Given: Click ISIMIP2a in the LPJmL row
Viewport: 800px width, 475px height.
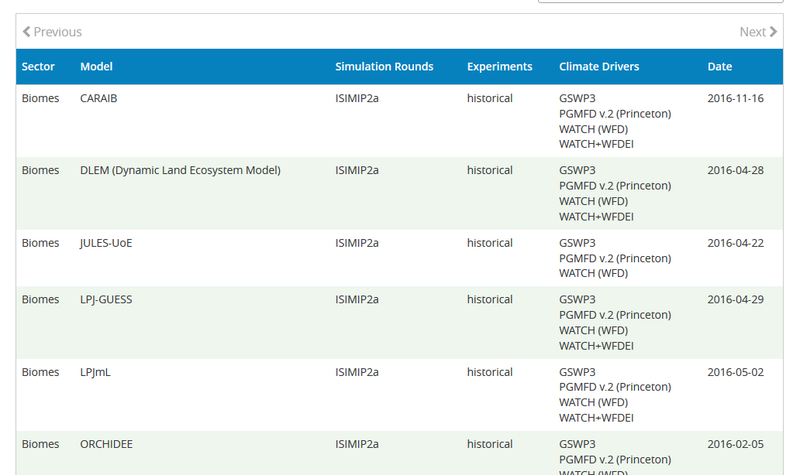Looking at the screenshot, I should tap(357, 372).
